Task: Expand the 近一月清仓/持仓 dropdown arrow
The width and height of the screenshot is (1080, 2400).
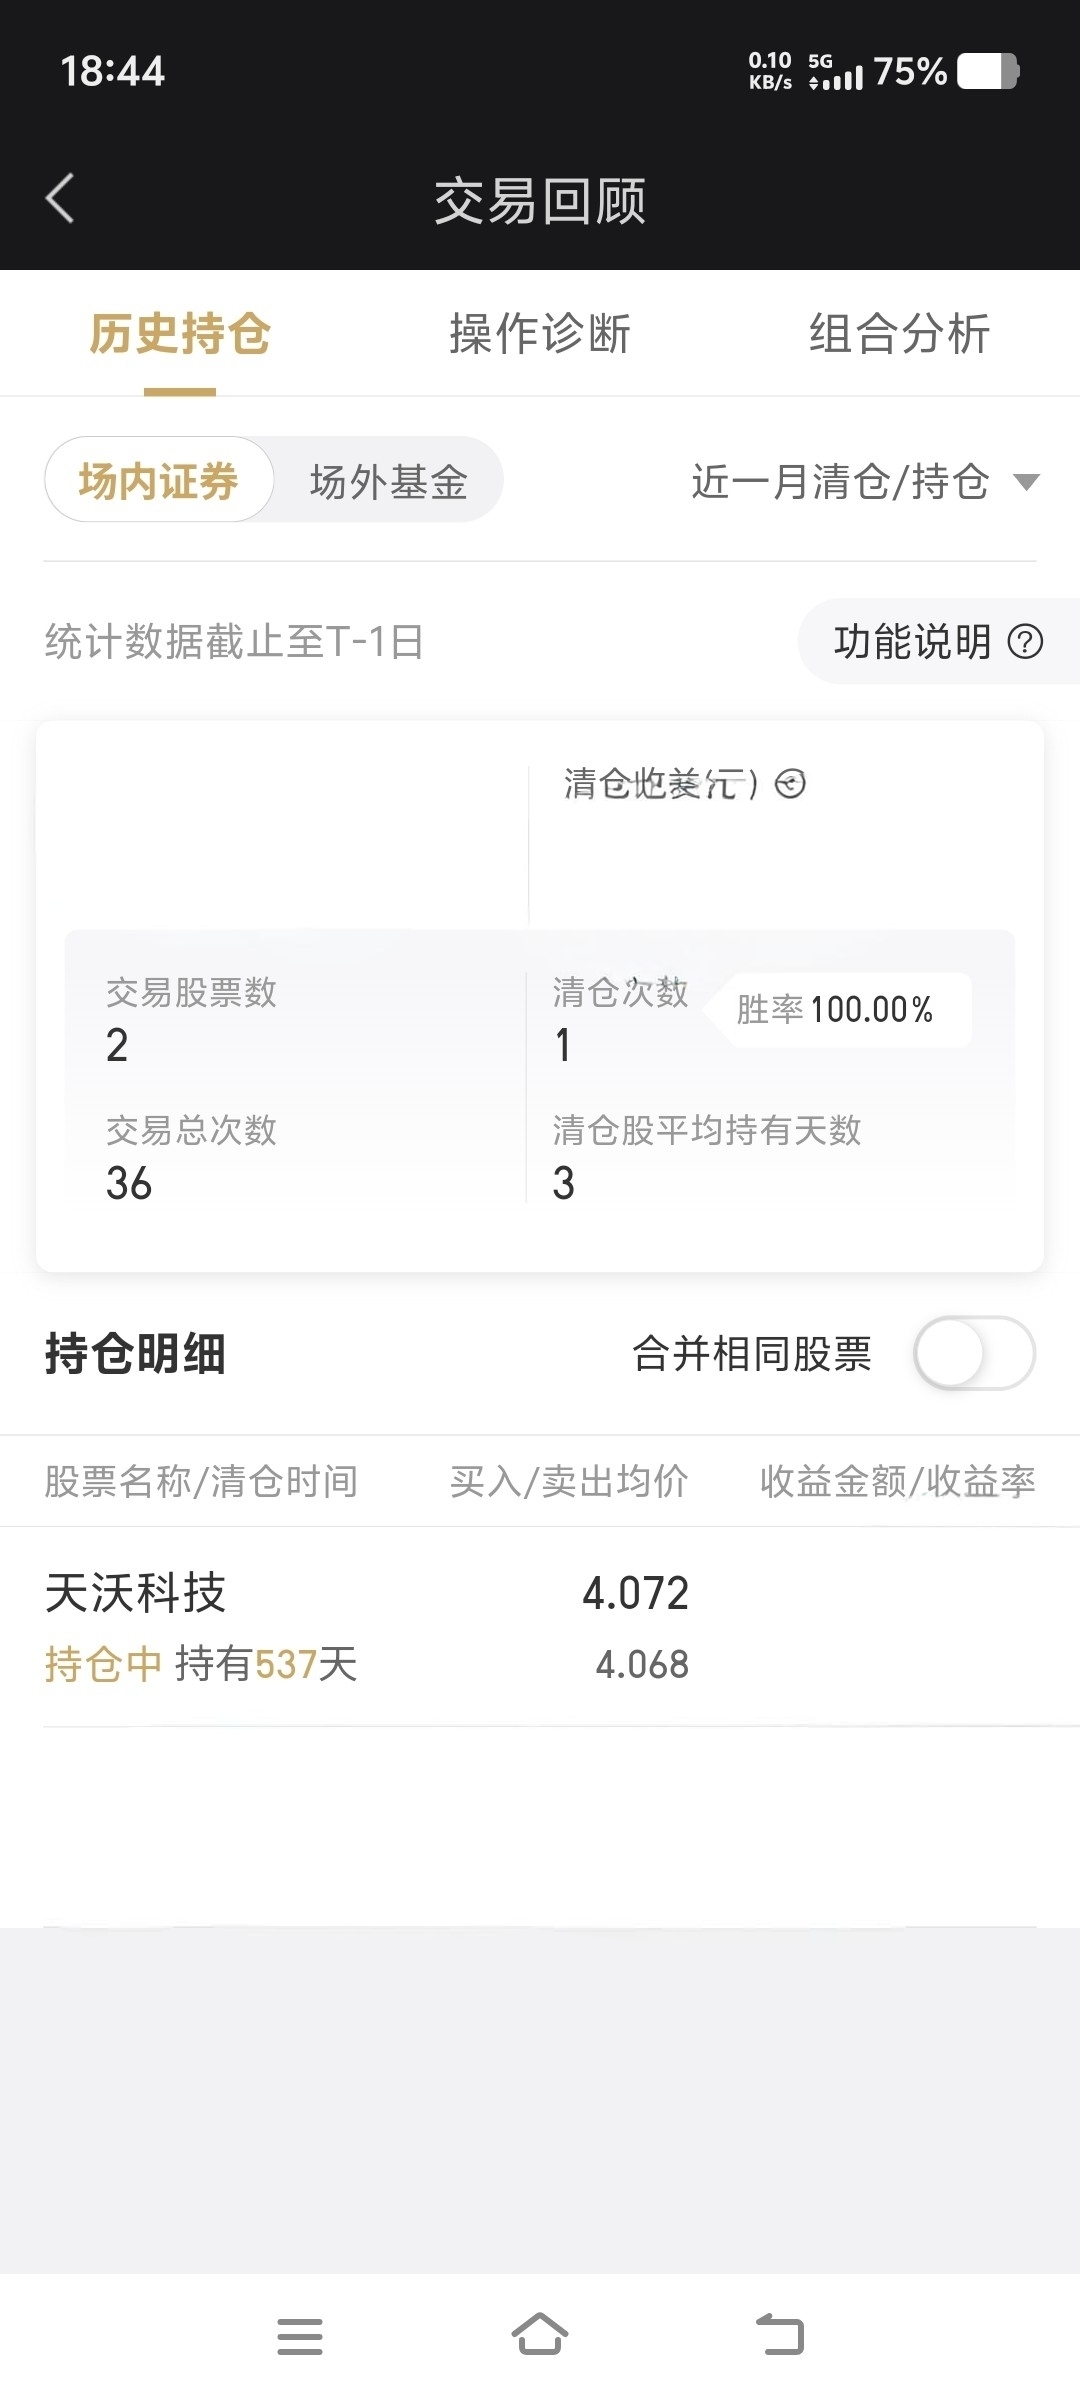Action: tap(1026, 483)
